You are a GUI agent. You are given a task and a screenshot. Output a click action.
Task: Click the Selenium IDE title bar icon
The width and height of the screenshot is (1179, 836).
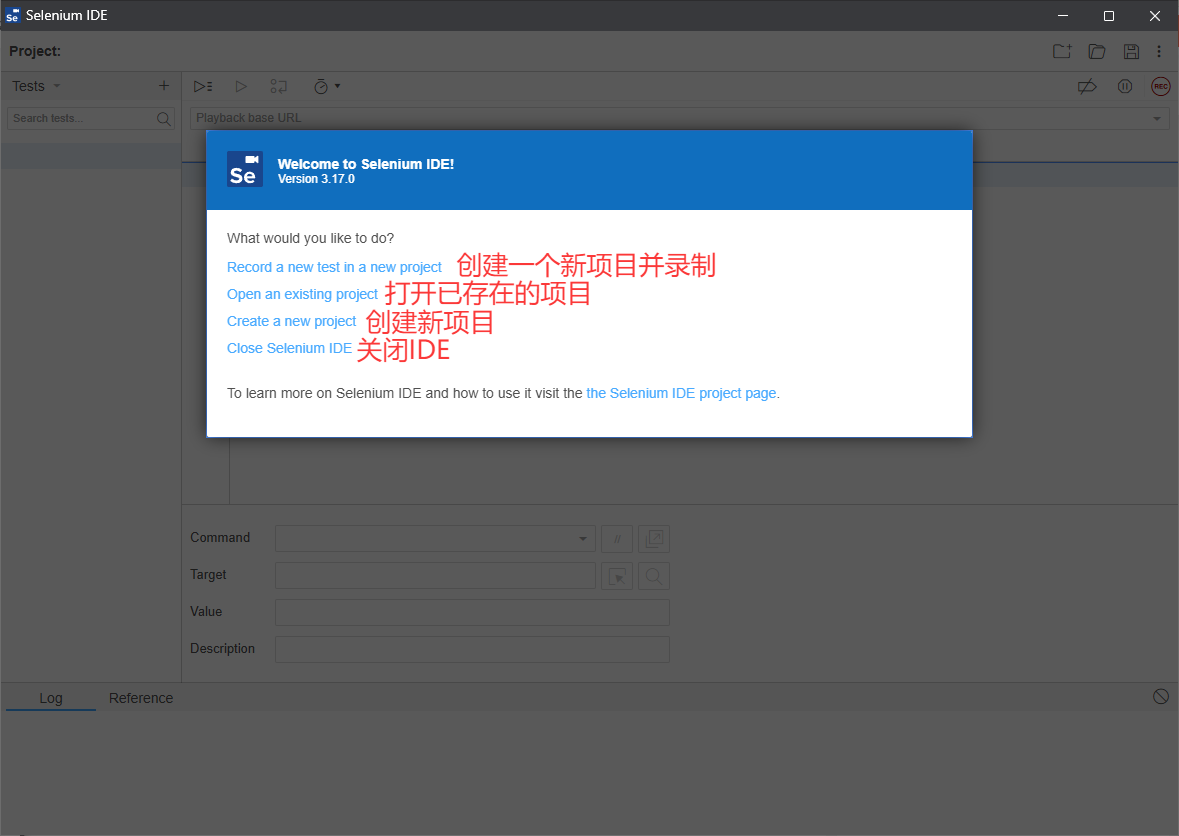pyautogui.click(x=12, y=15)
